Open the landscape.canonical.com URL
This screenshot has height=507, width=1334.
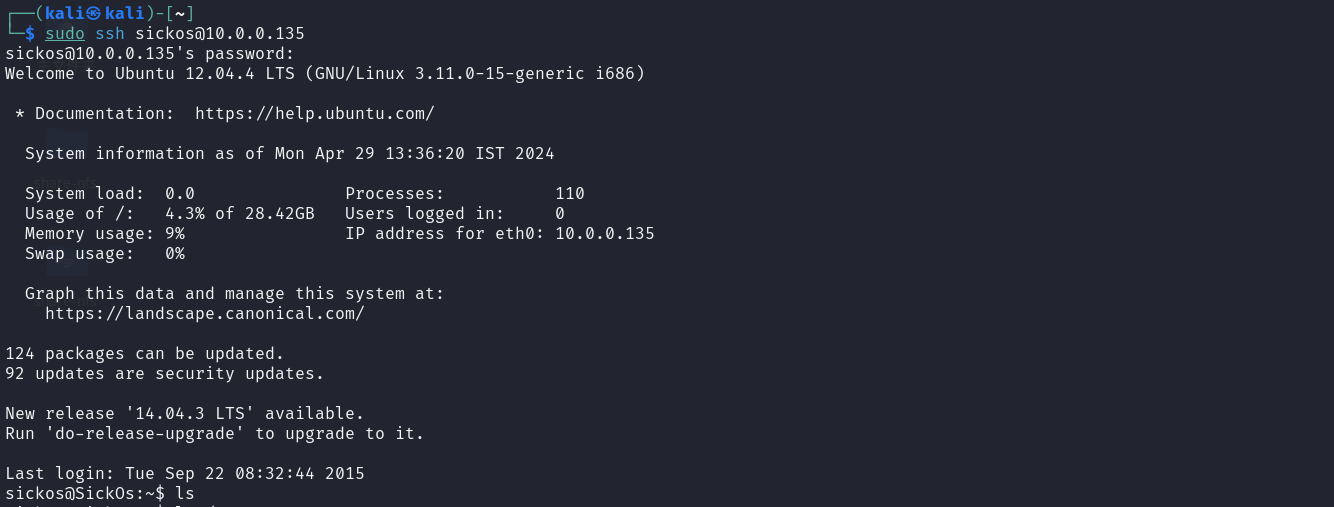pos(204,313)
